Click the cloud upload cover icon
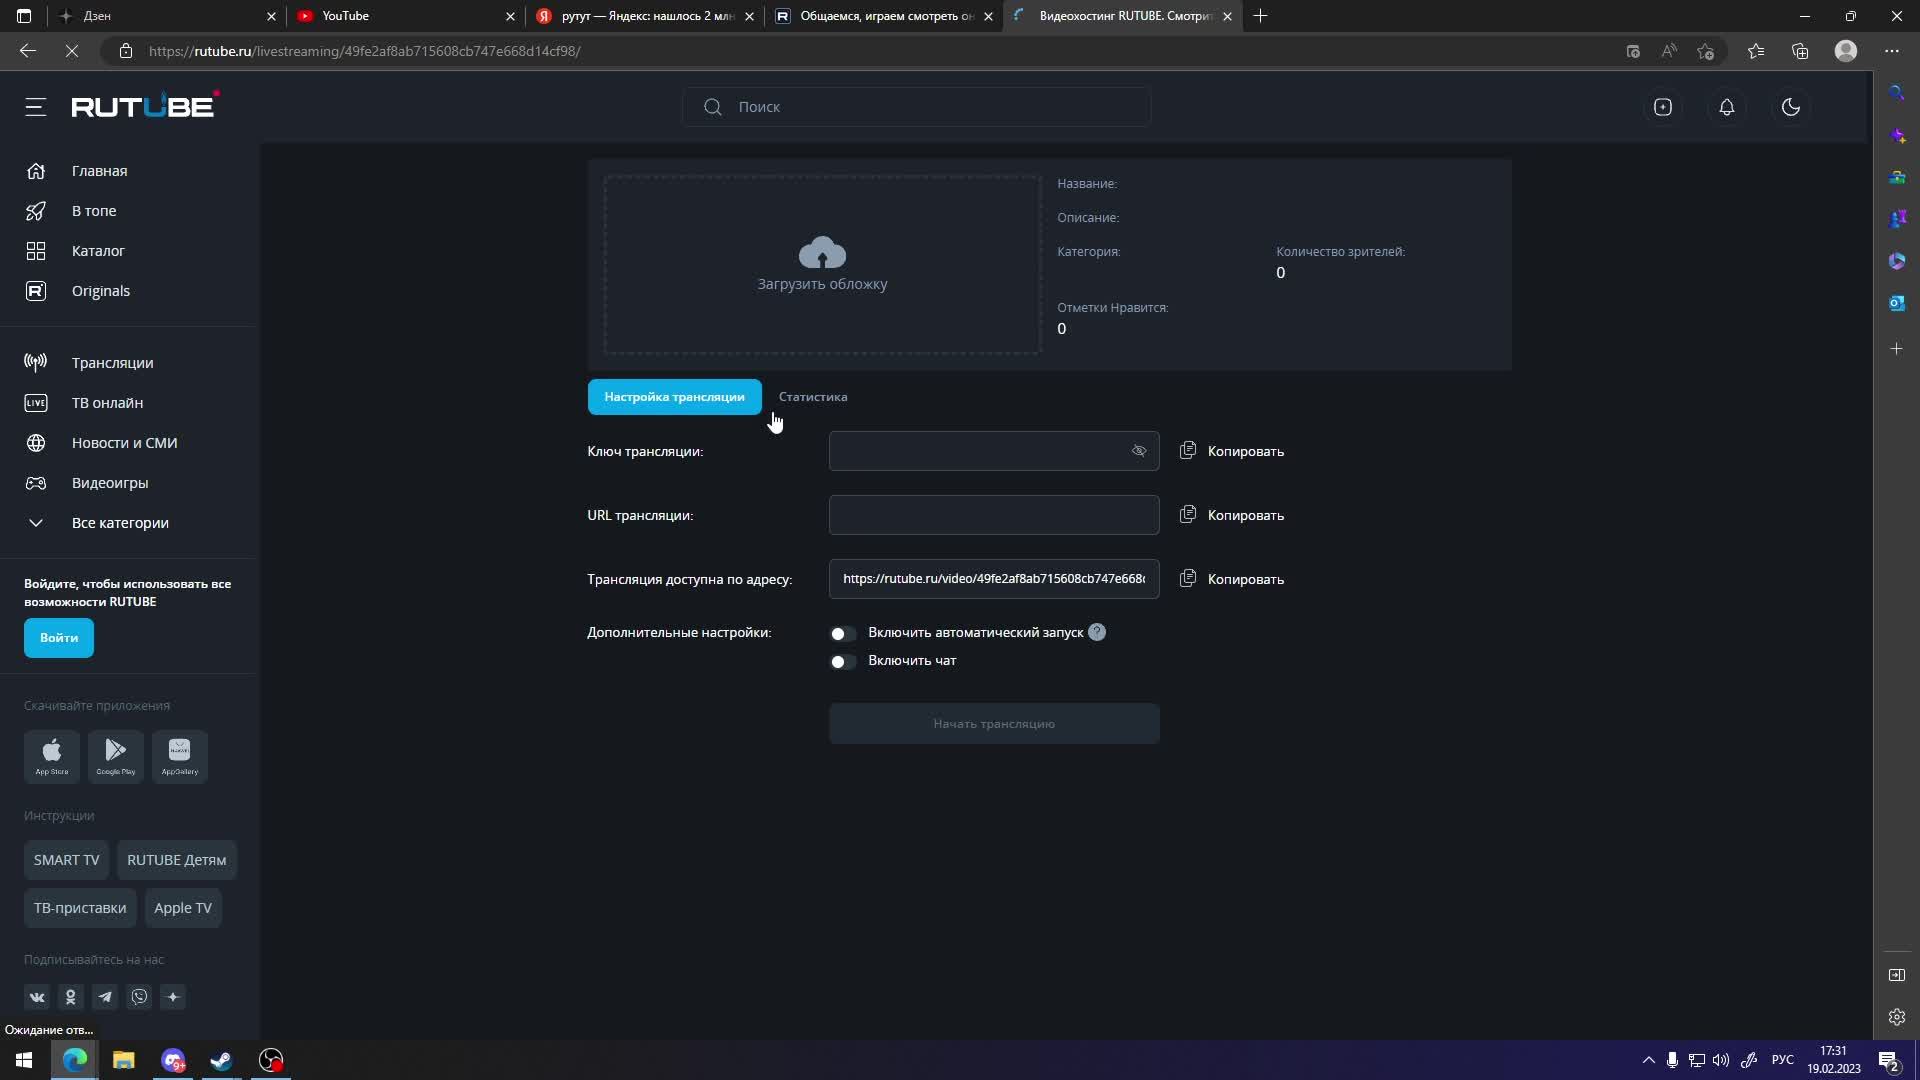 pyautogui.click(x=822, y=254)
